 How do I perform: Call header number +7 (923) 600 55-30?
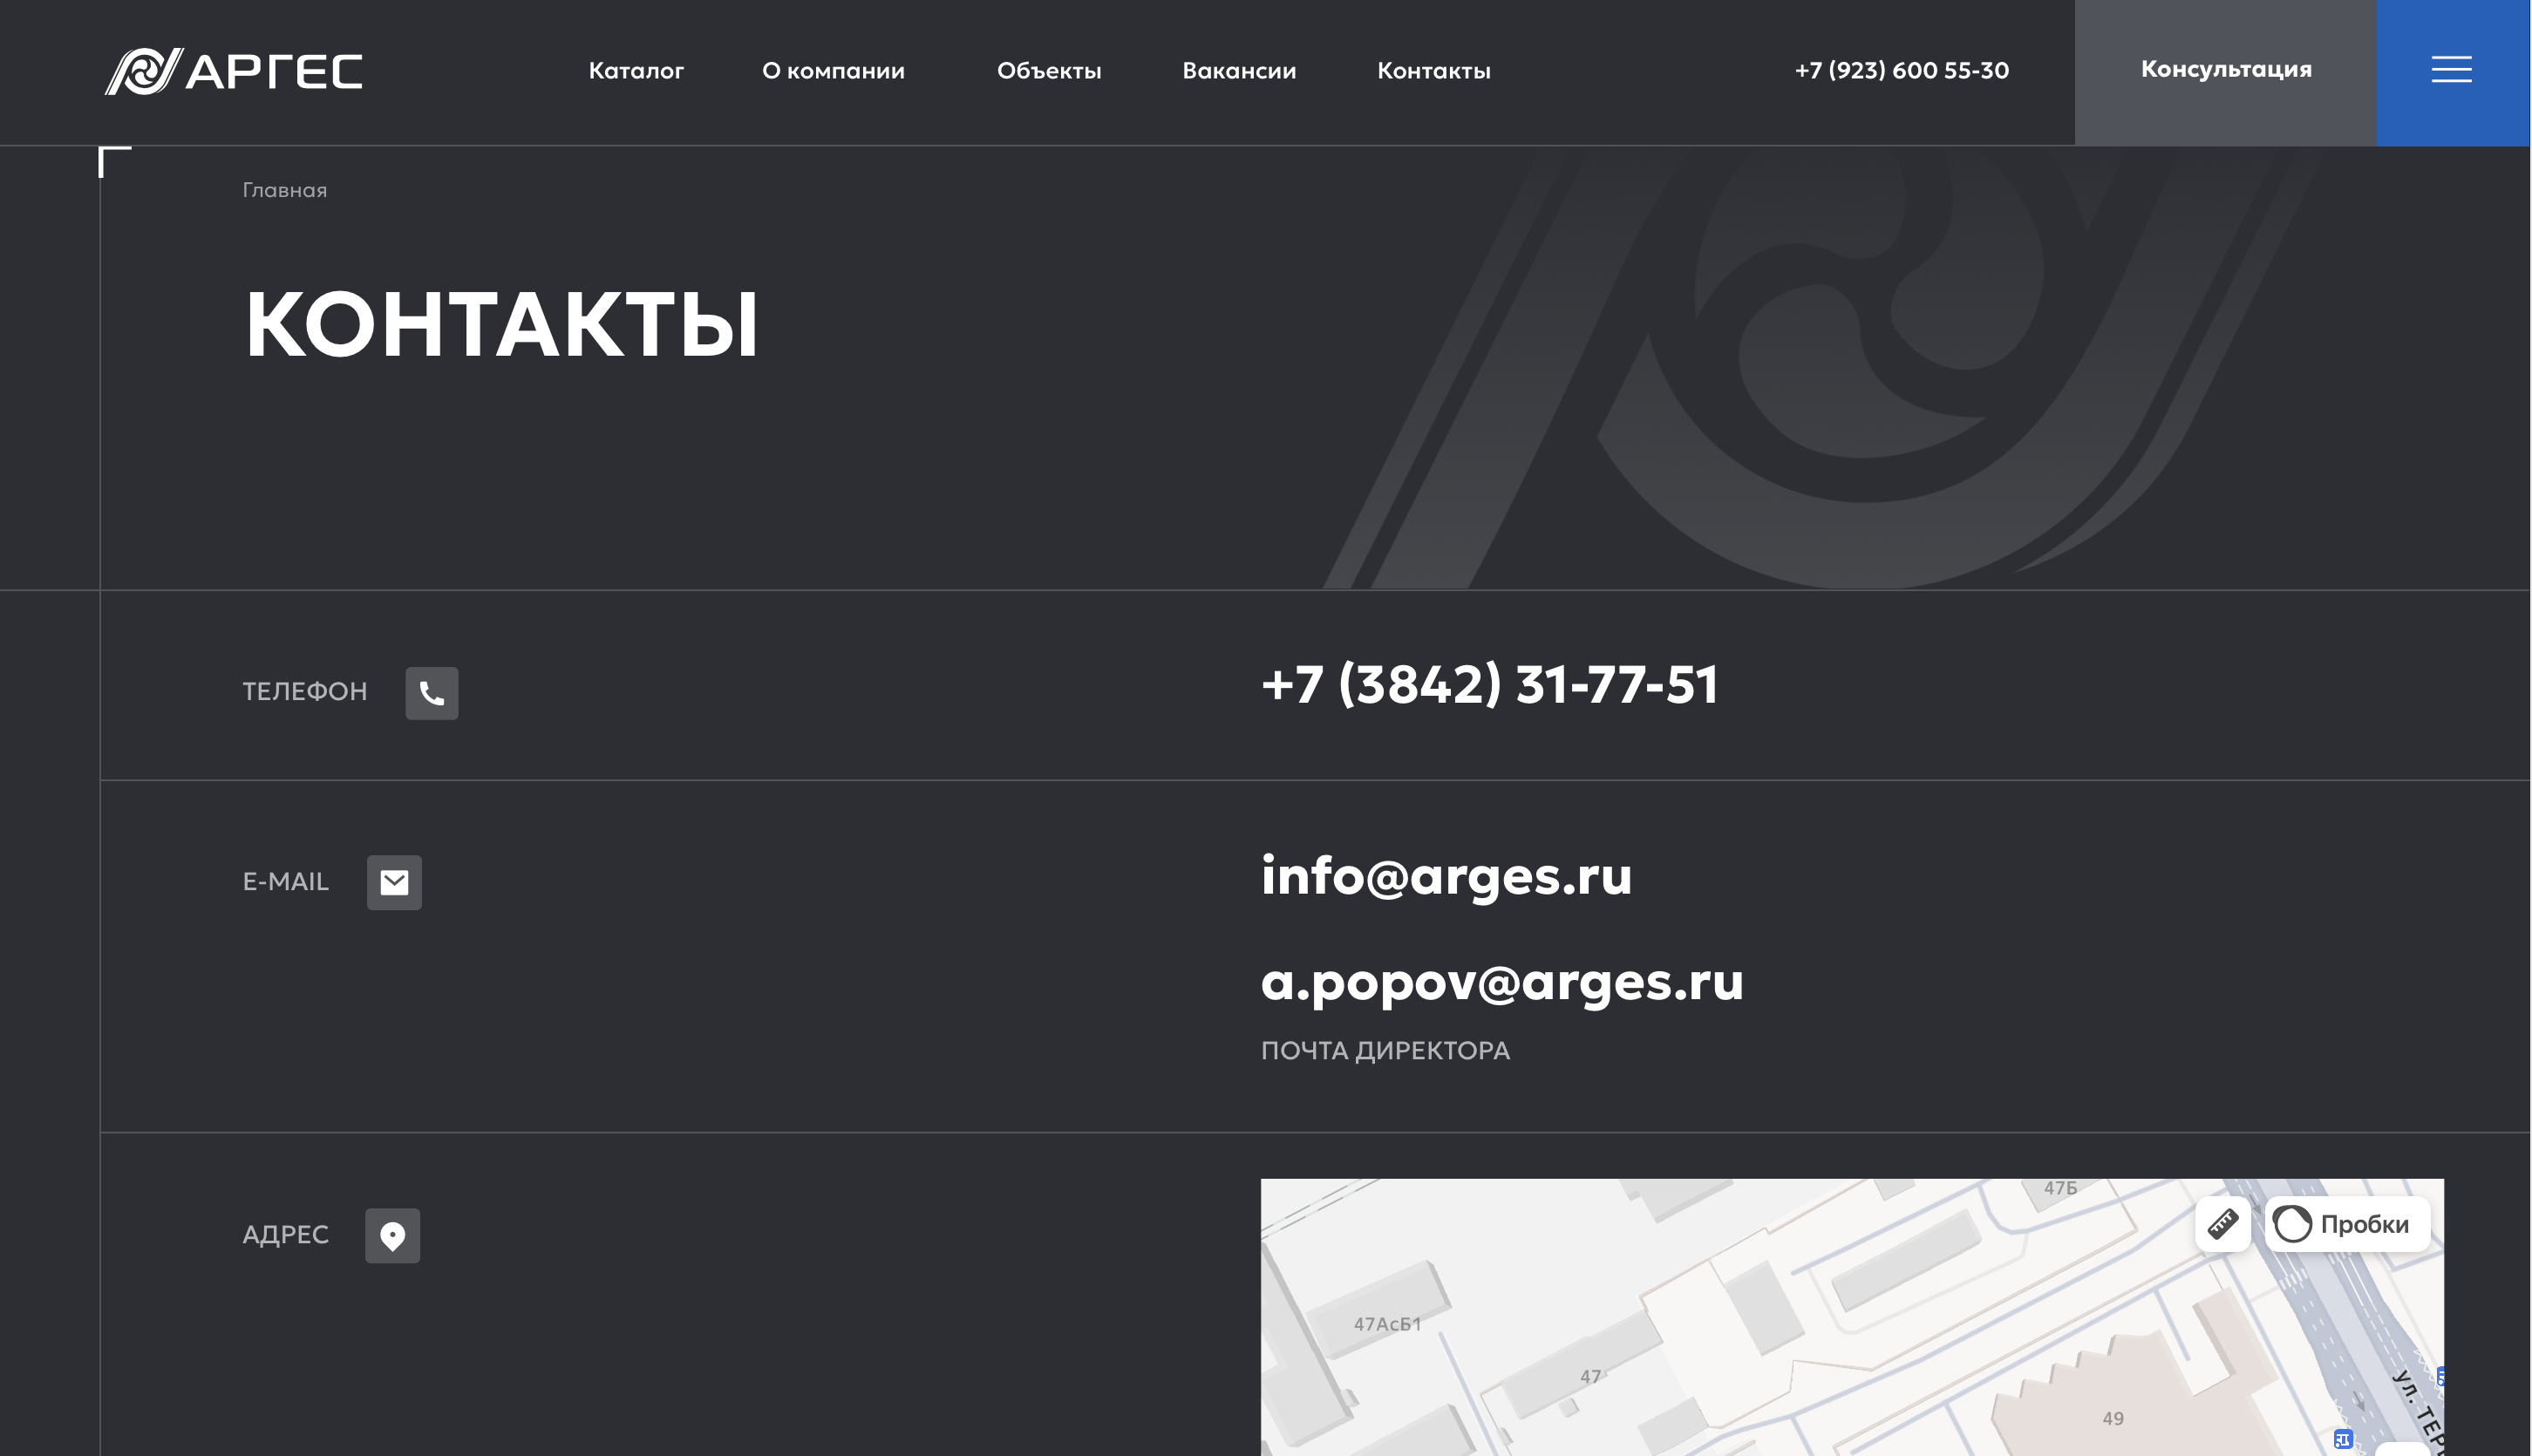1901,71
